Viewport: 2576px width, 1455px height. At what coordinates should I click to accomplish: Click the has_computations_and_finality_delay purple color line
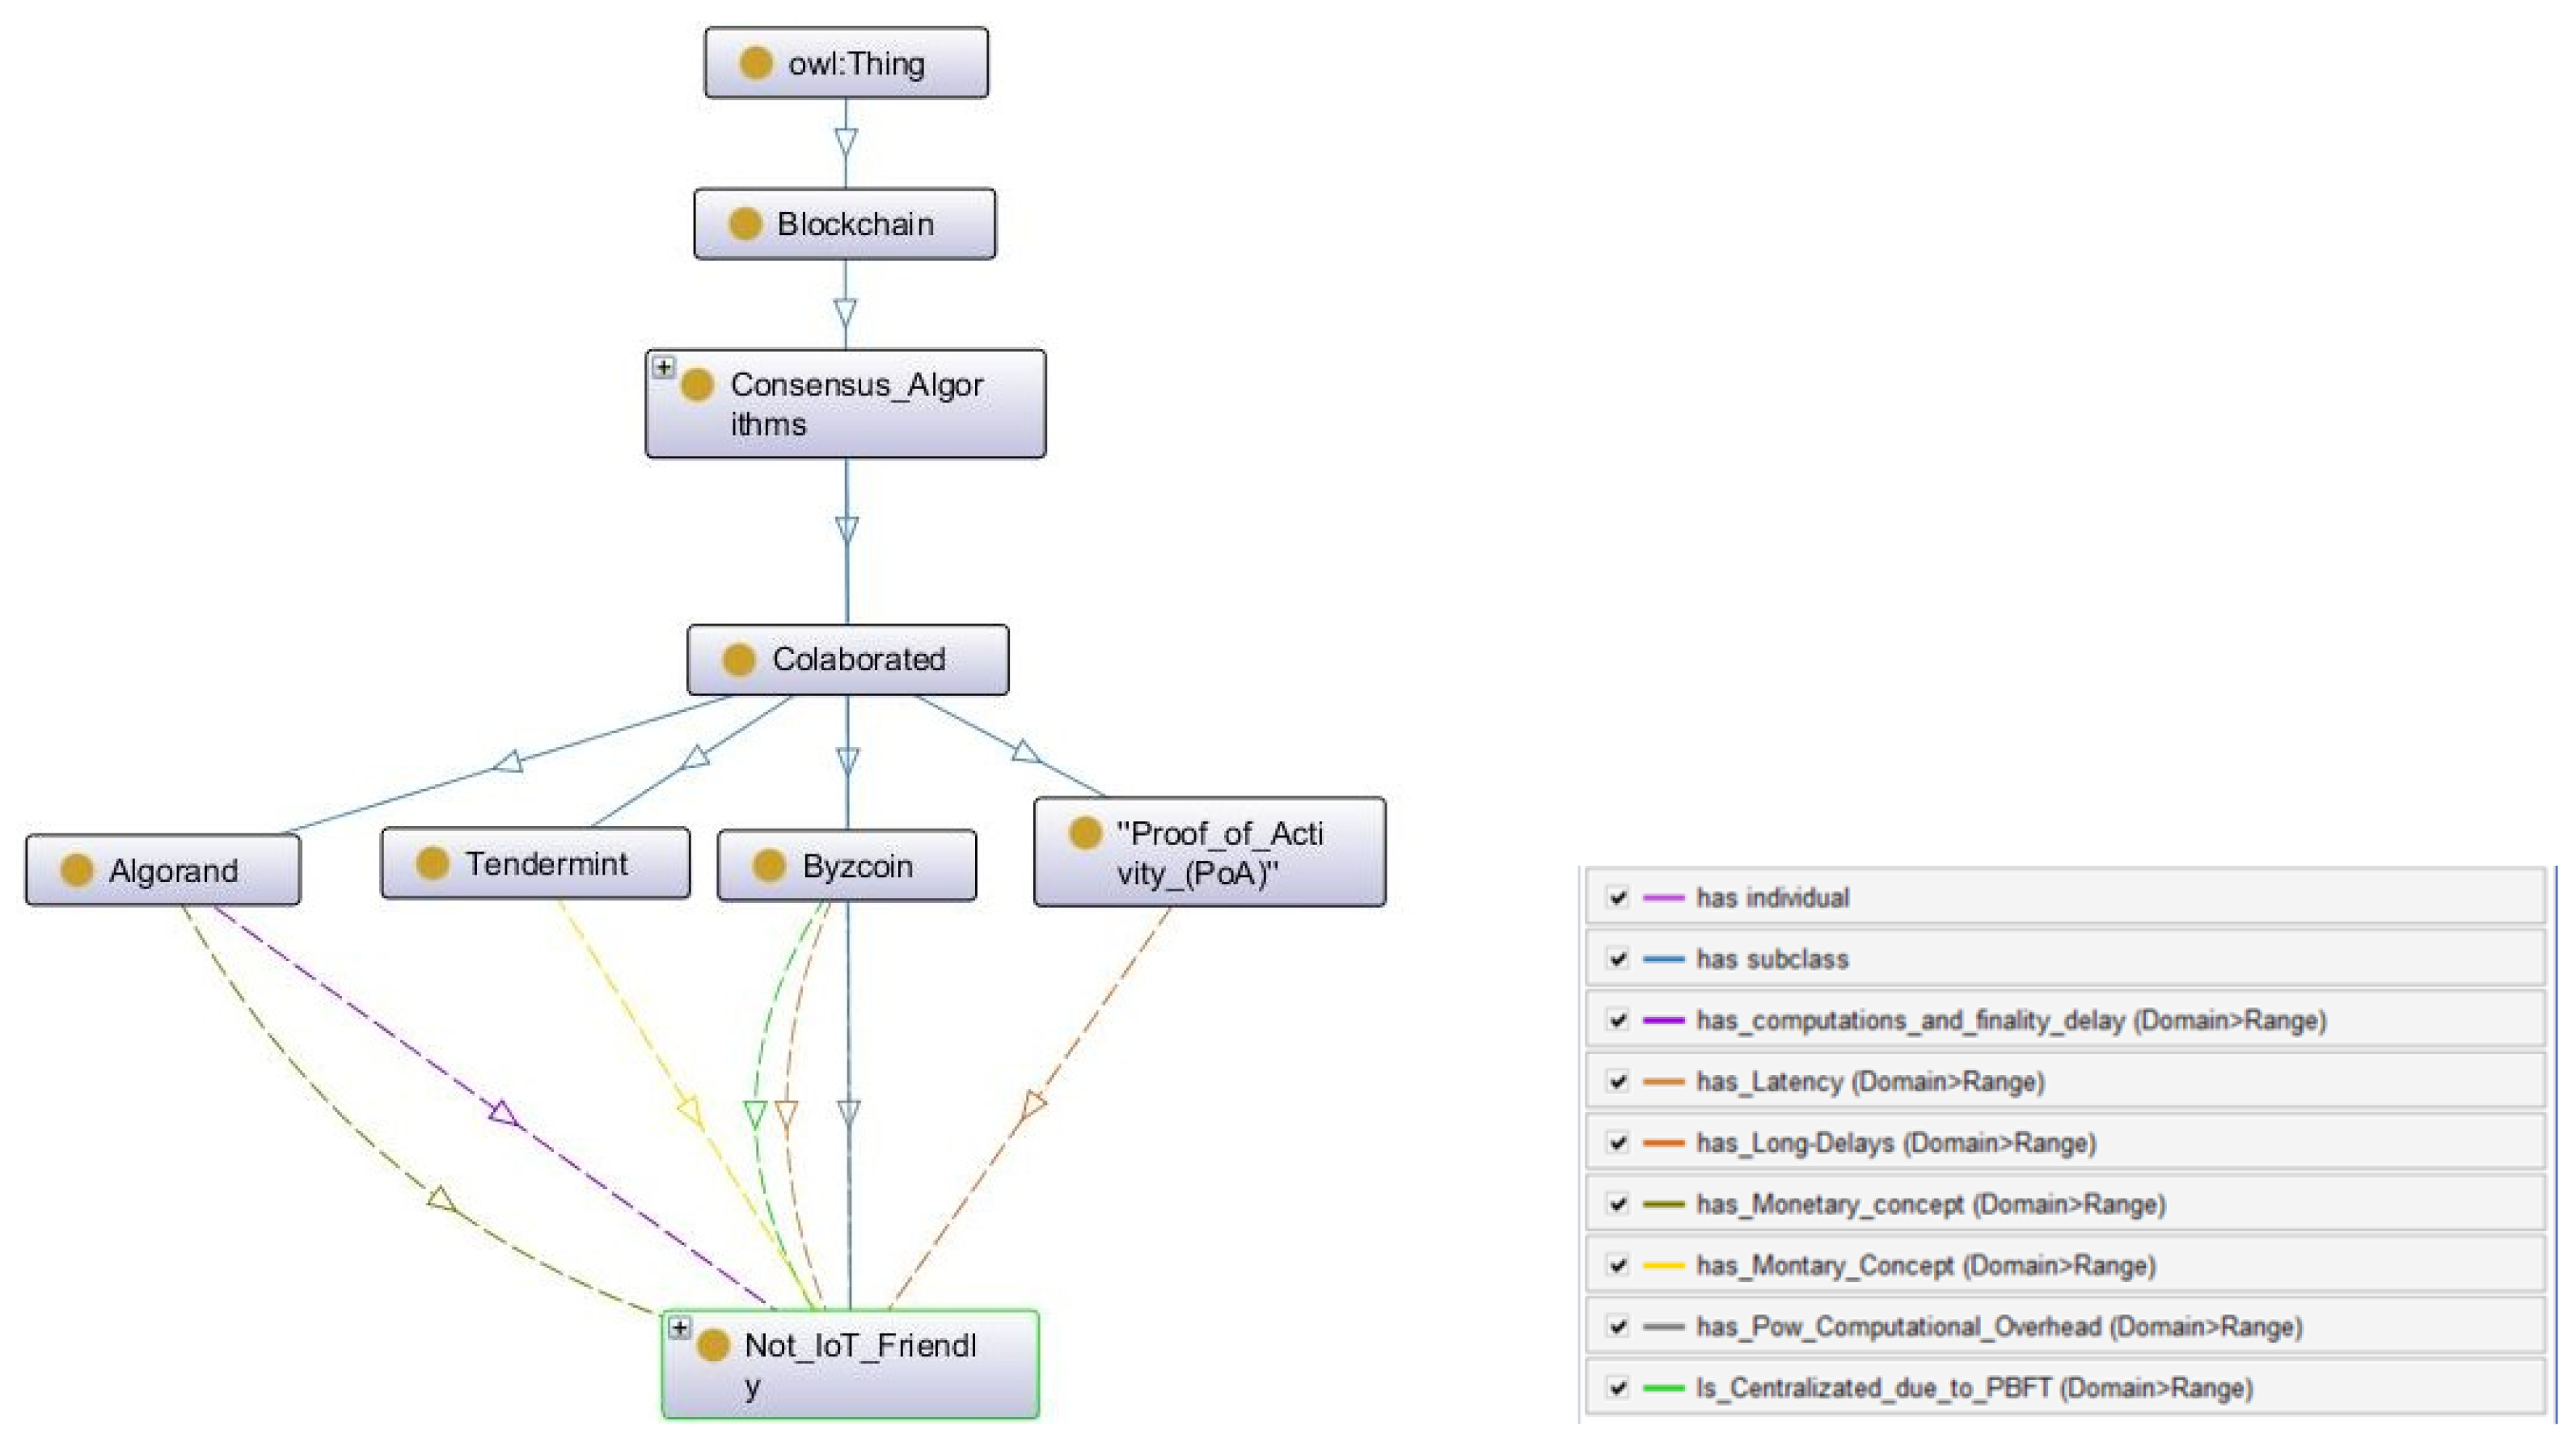1664,1020
